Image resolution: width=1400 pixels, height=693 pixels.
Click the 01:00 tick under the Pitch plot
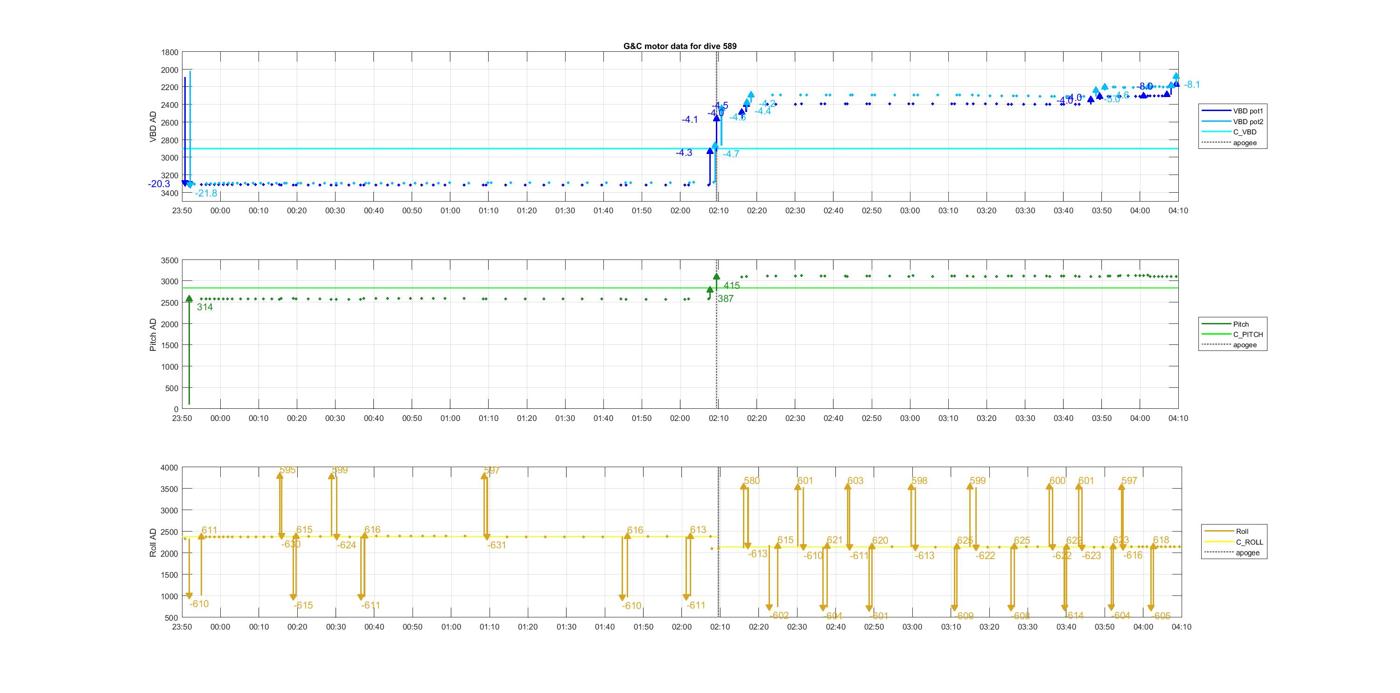coord(451,419)
